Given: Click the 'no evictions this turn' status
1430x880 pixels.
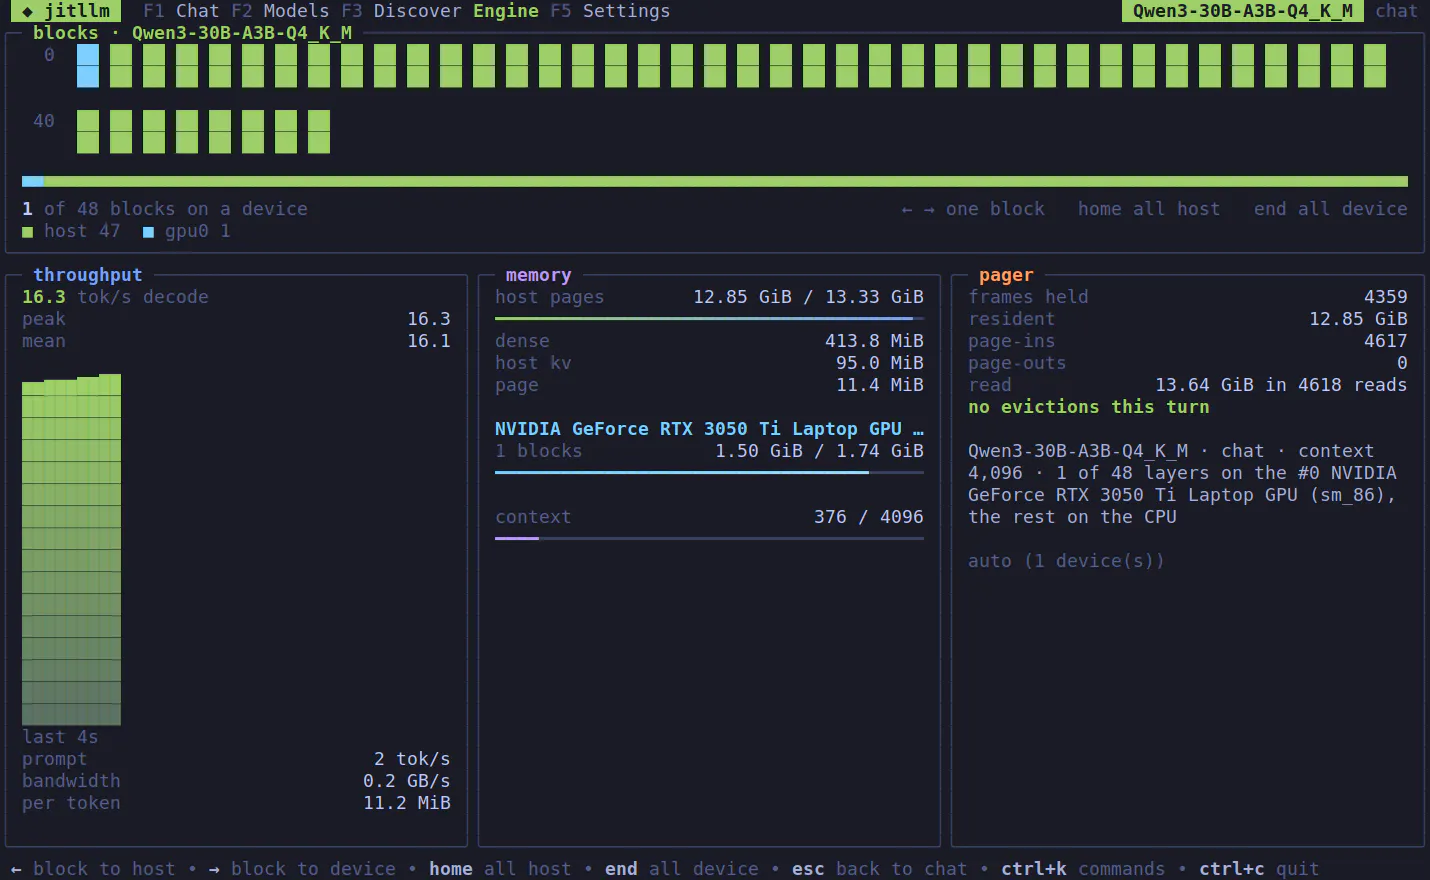Looking at the screenshot, I should pos(1089,407).
